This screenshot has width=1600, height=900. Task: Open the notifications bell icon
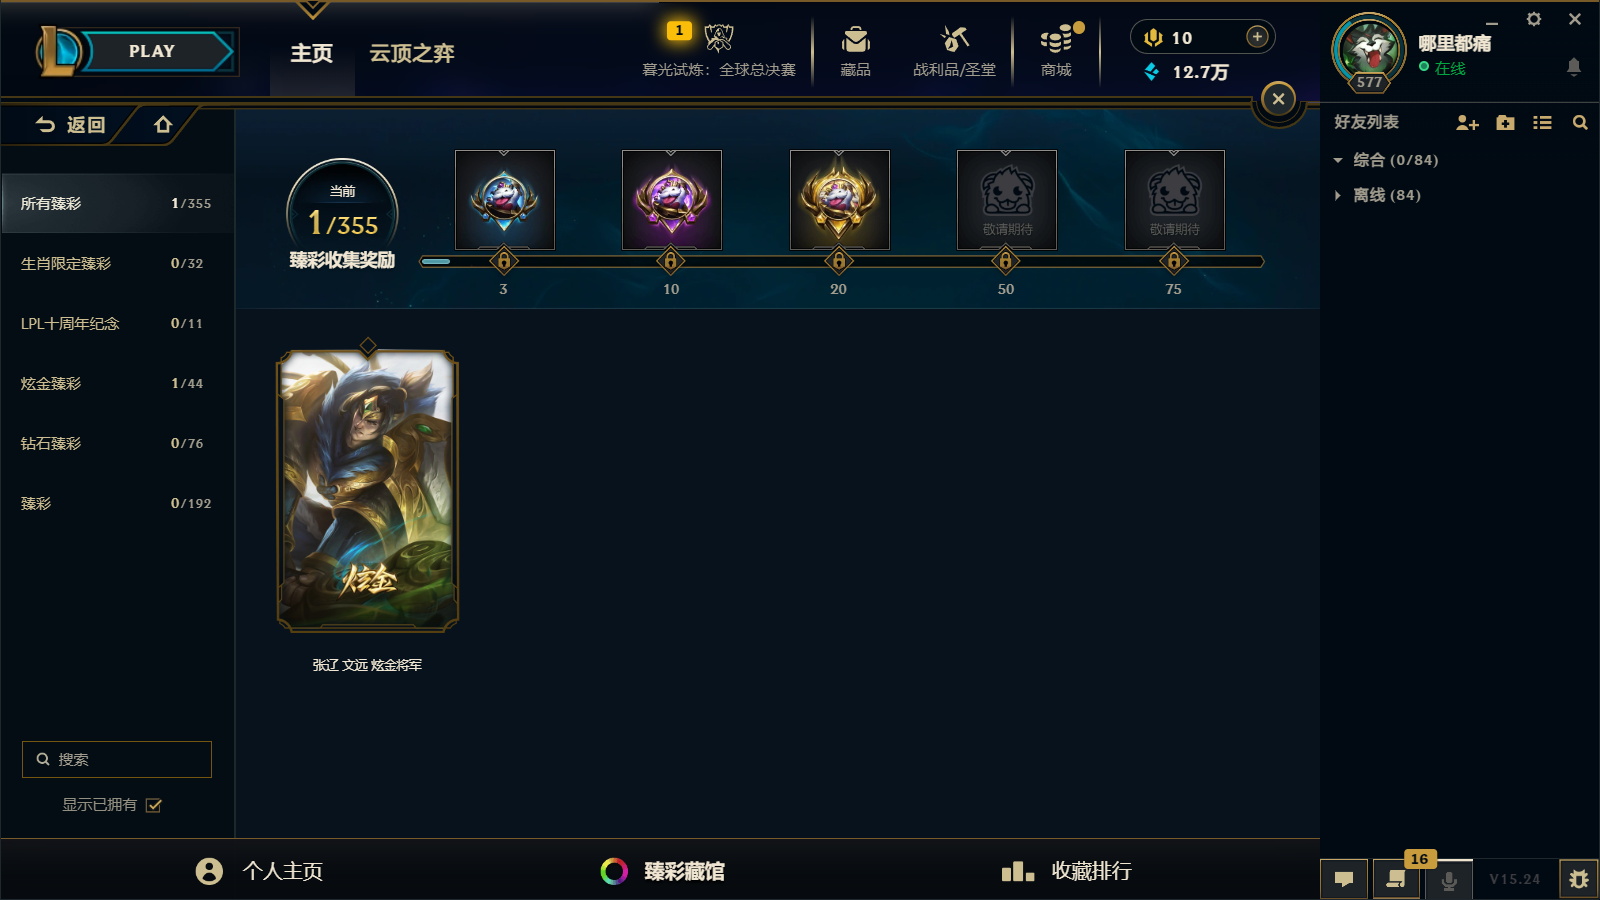click(x=1573, y=67)
